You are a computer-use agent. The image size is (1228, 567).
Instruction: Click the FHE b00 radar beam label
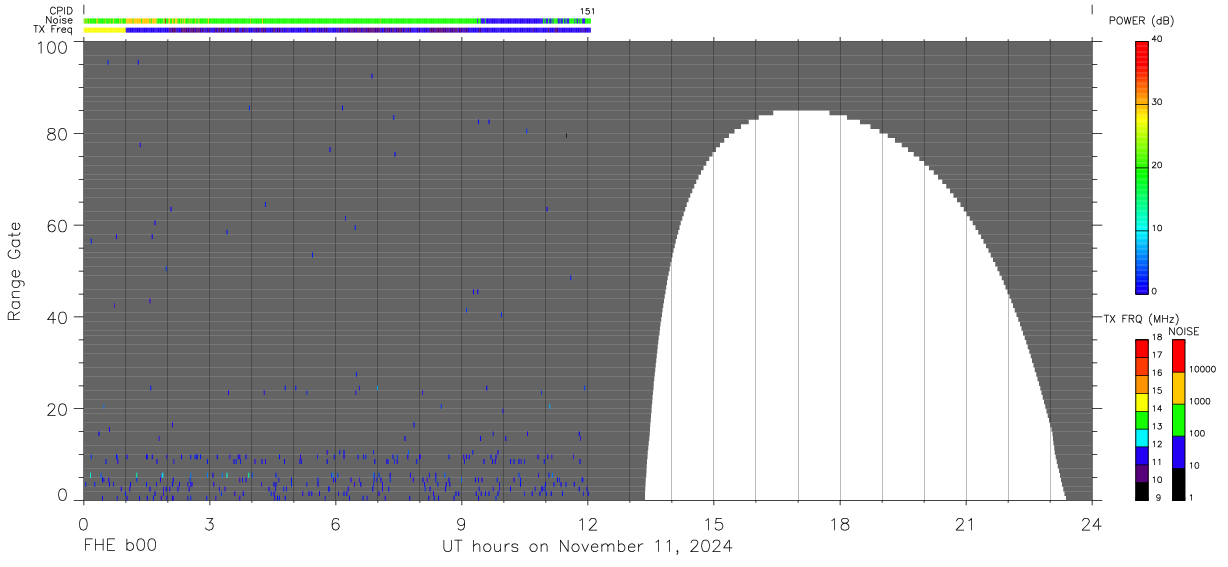(x=120, y=546)
